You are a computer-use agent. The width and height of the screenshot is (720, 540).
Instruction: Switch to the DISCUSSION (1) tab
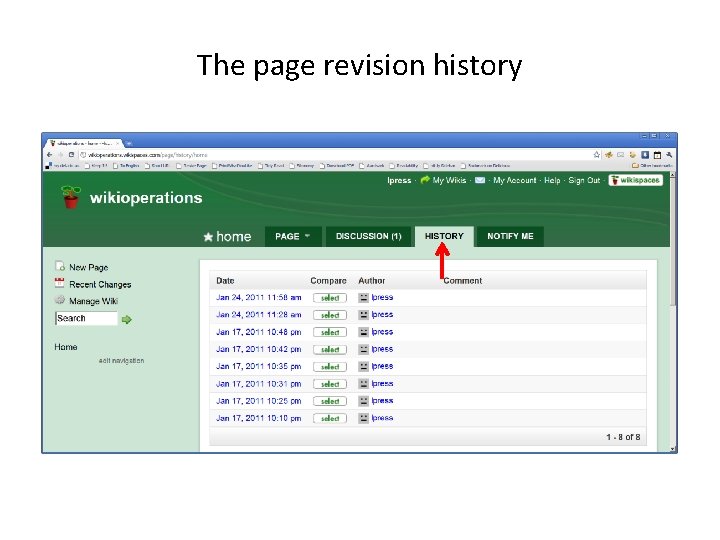point(369,236)
